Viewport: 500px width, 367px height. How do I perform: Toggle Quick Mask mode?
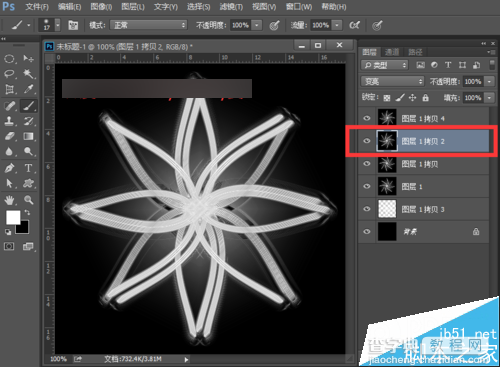pos(9,246)
